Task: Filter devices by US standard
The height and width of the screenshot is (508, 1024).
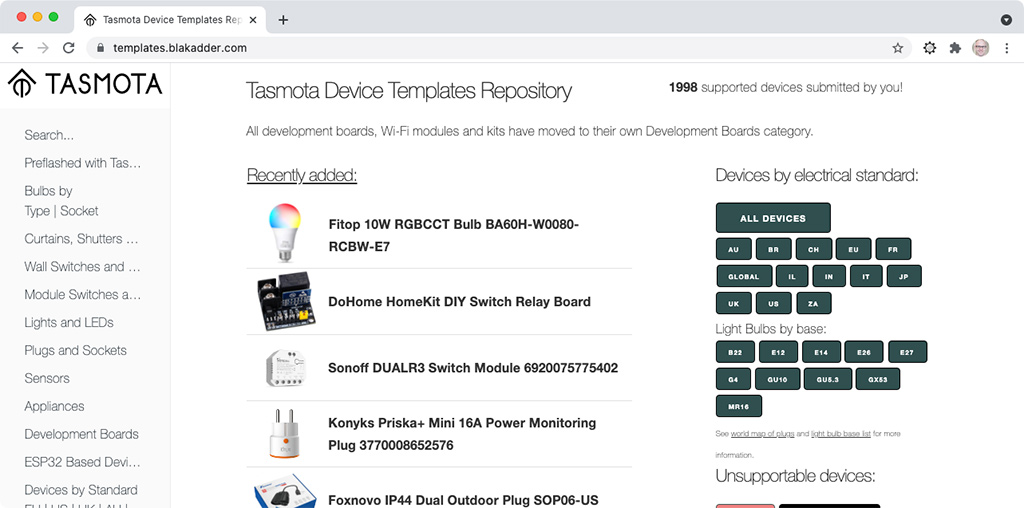Action: 773,303
